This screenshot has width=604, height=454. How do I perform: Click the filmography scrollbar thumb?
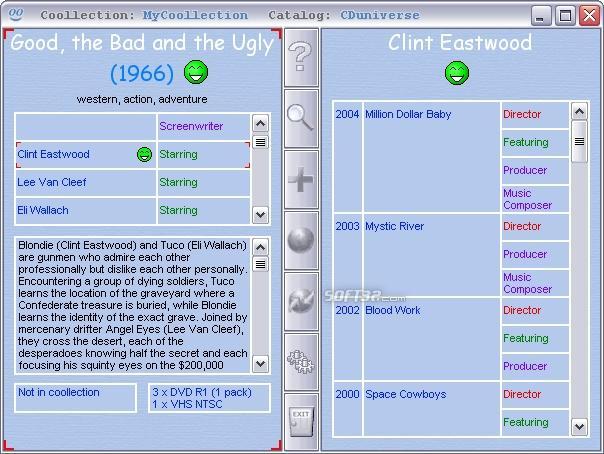[579, 141]
